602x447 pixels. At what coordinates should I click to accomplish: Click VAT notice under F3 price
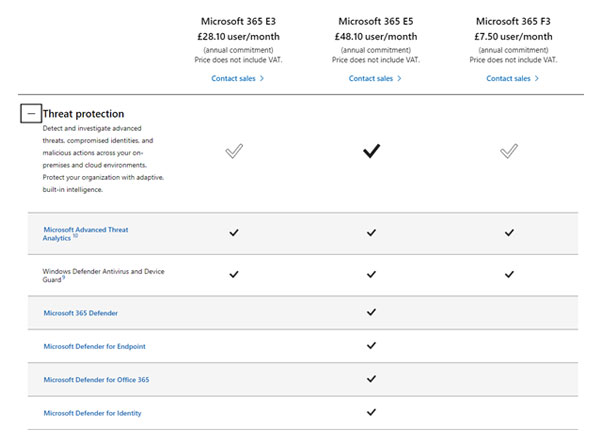pos(513,60)
